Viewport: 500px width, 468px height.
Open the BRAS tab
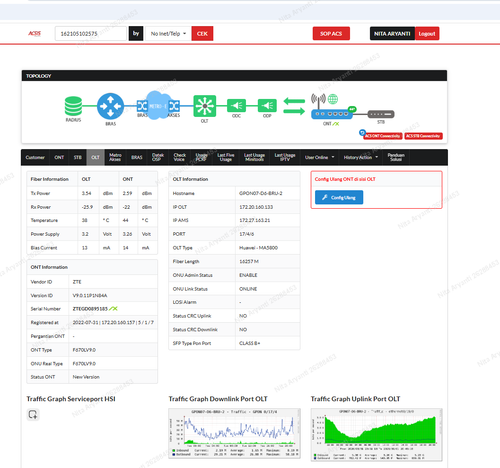coord(137,157)
